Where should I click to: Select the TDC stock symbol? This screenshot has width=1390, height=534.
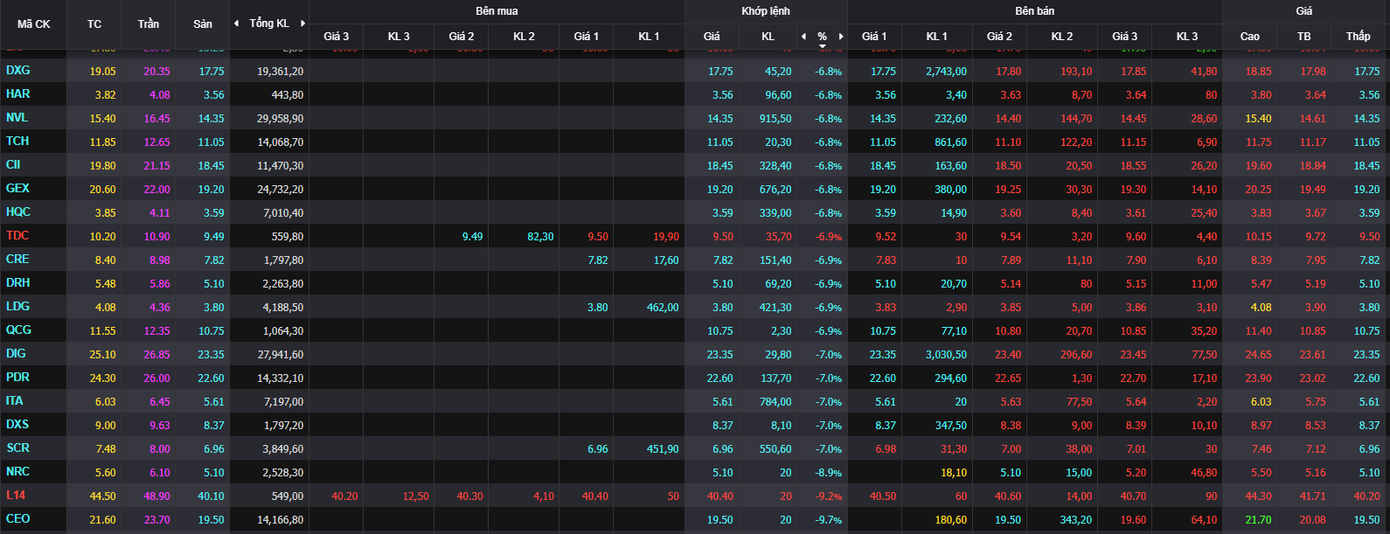coord(17,236)
